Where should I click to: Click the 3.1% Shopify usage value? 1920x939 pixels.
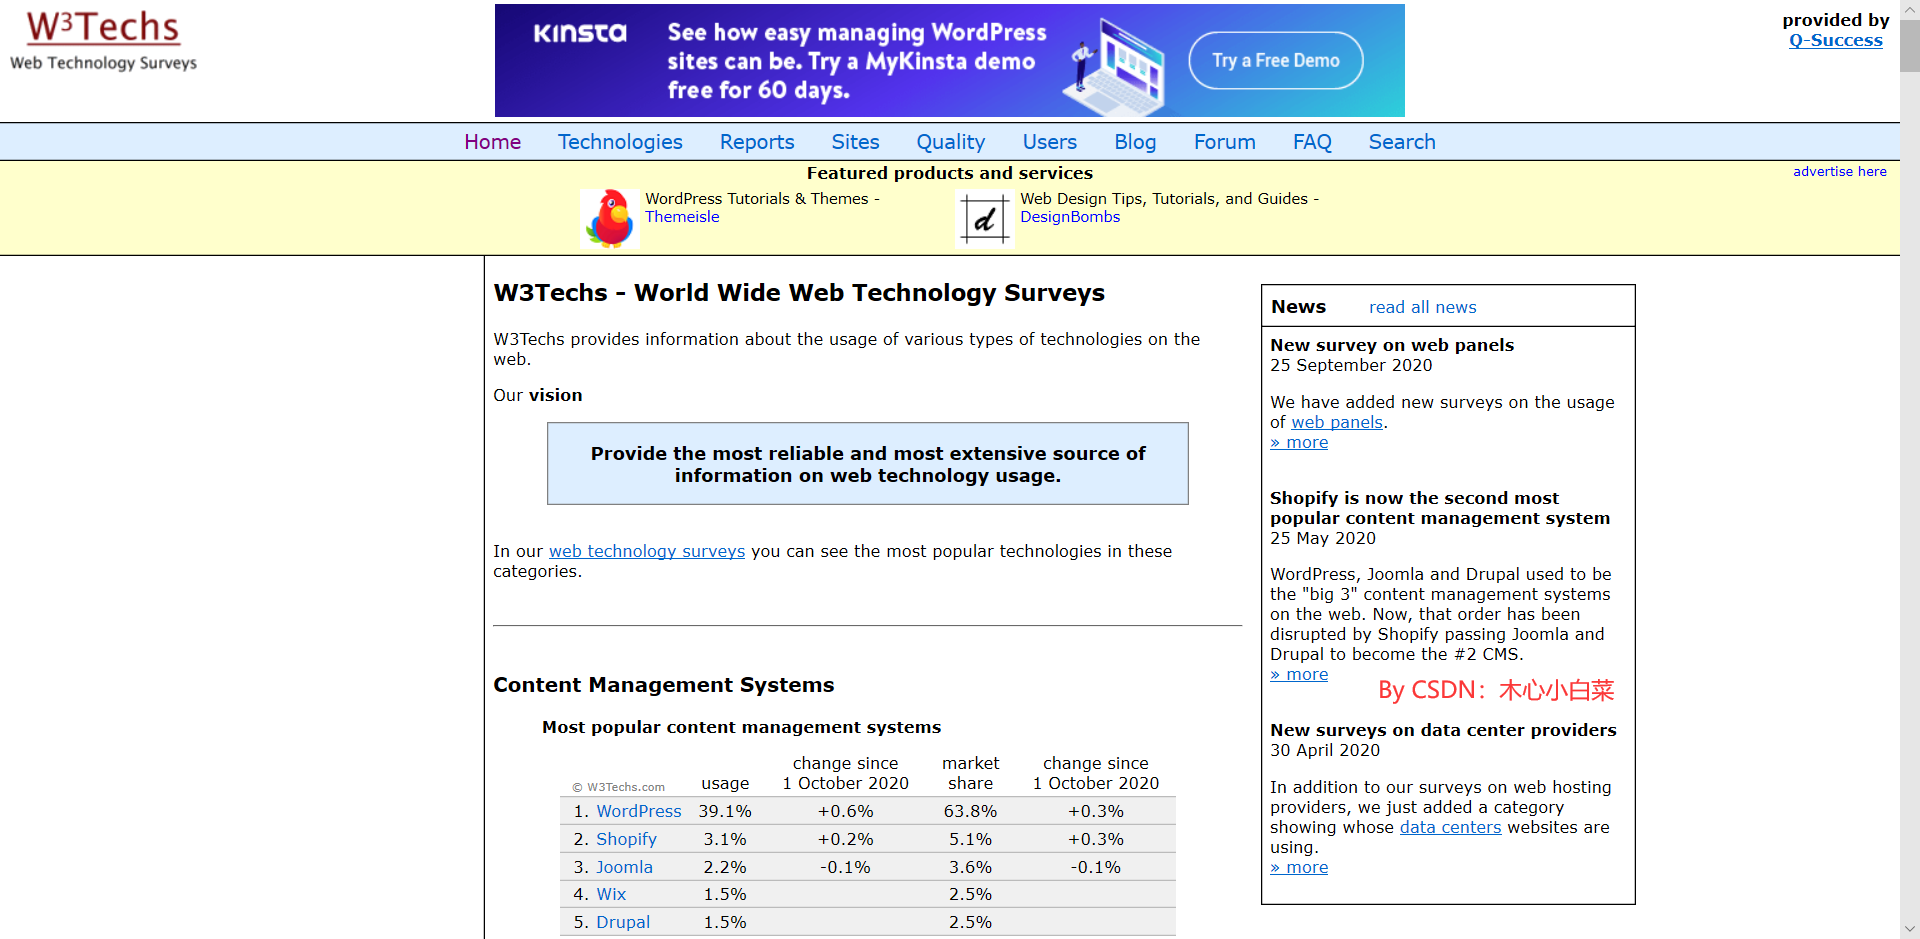pos(725,839)
